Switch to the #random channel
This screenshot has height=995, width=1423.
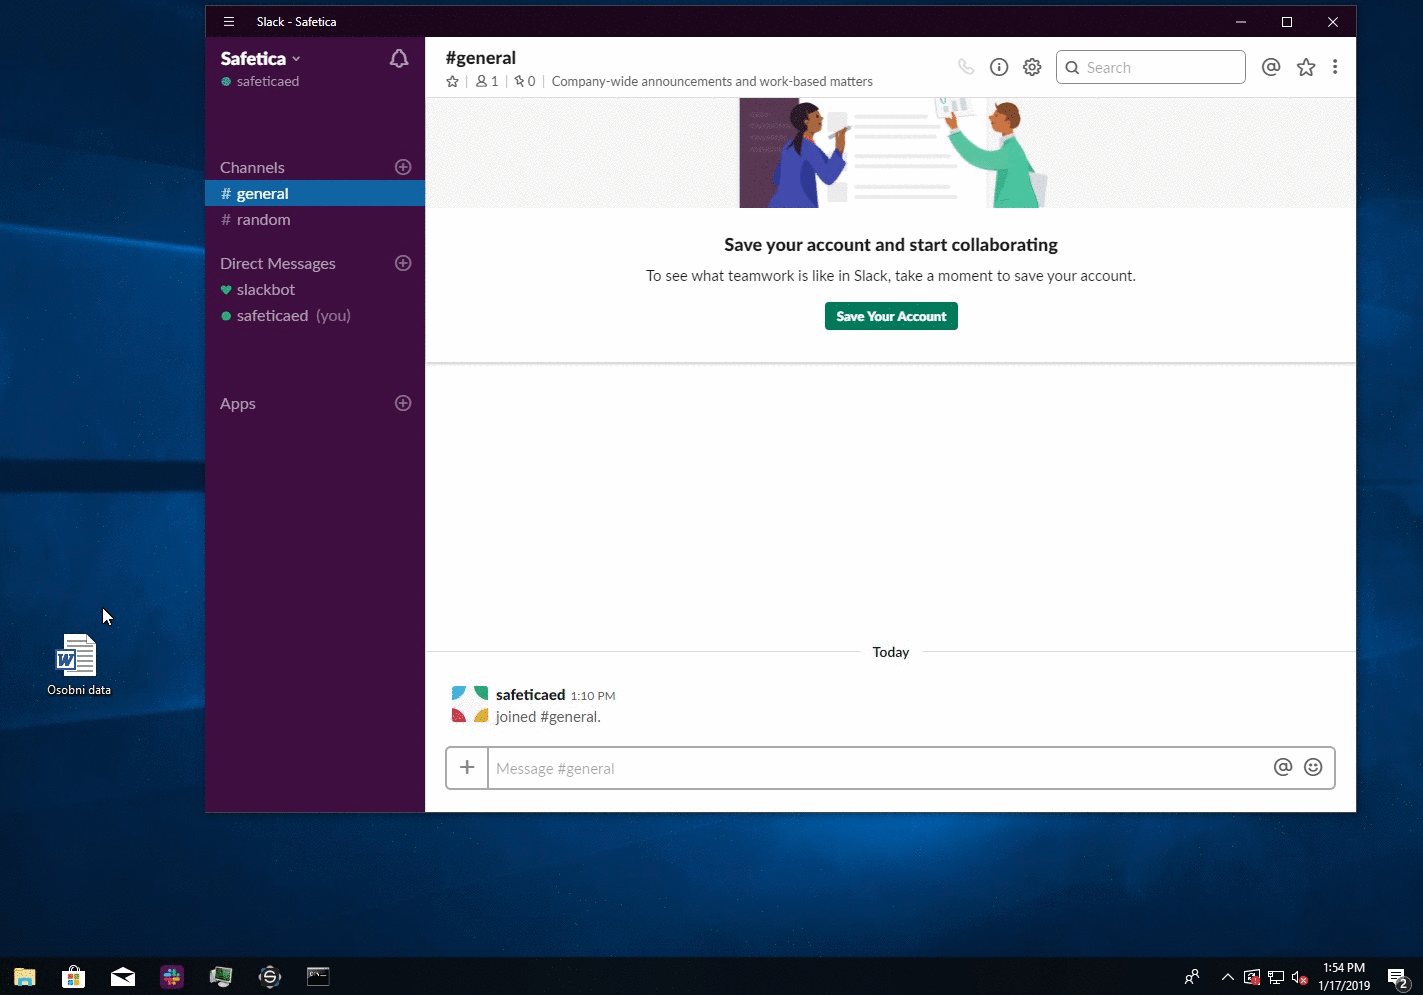pos(263,220)
